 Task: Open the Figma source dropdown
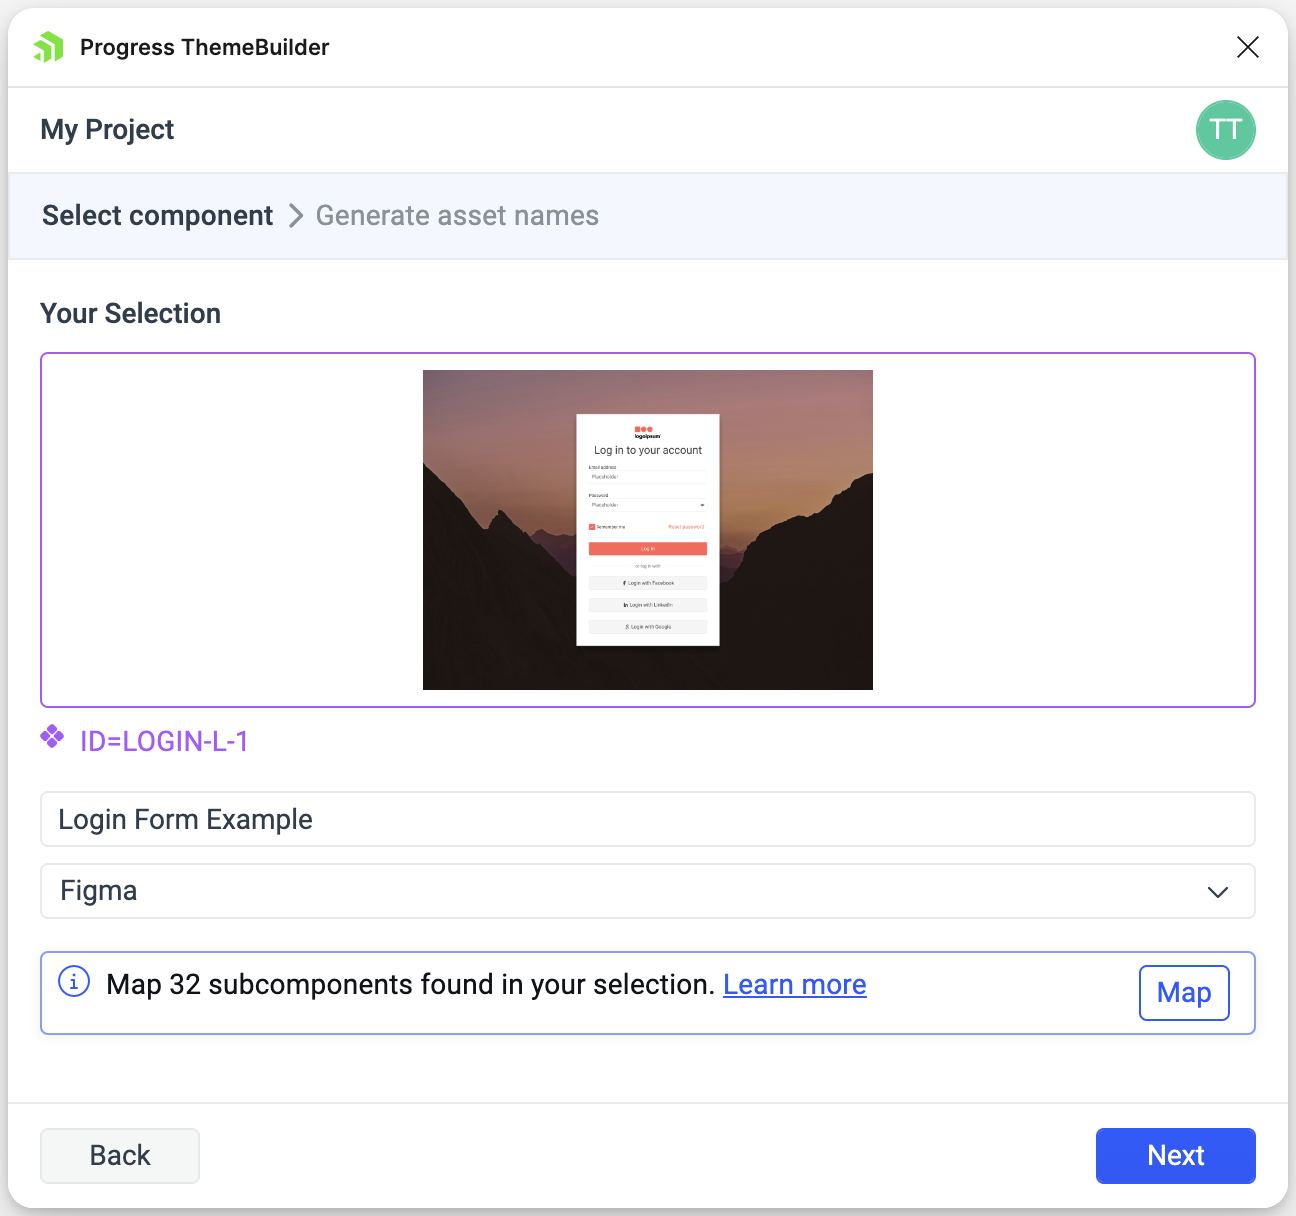coord(647,891)
